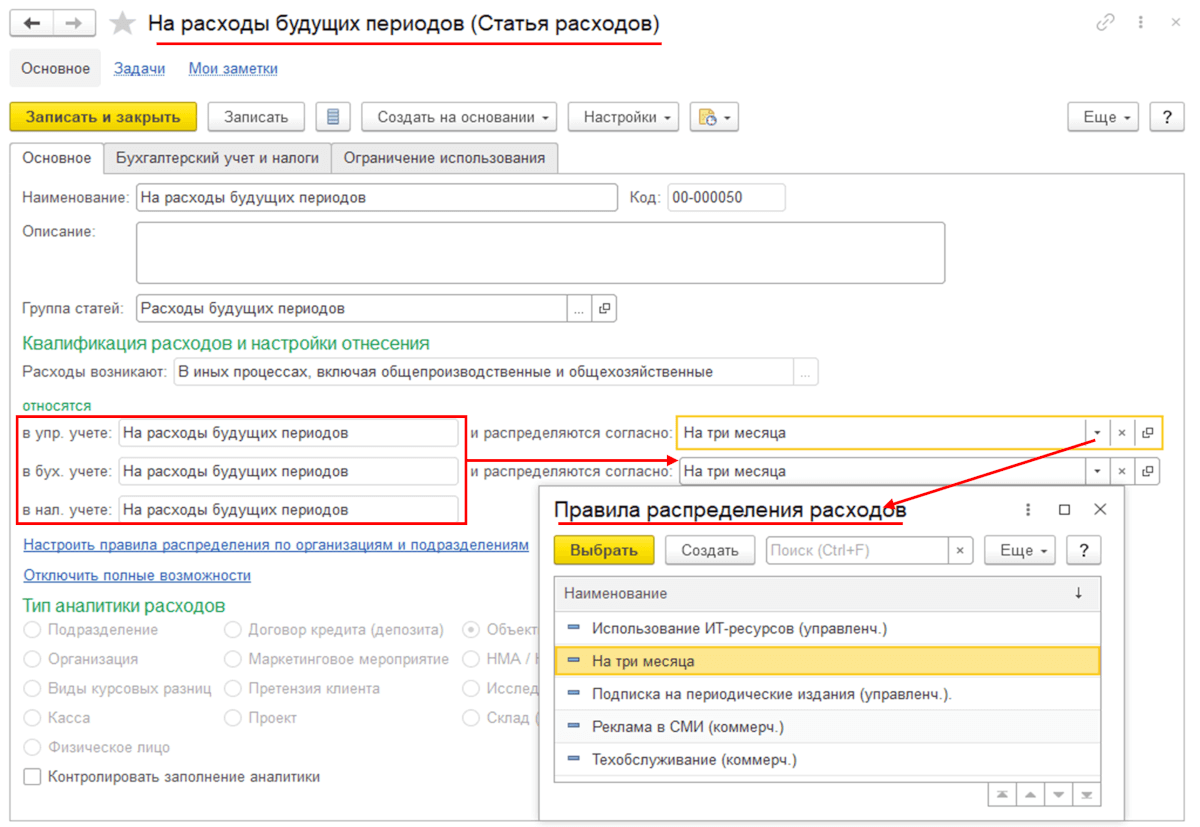The image size is (1200, 827).
Task: Open help in Правила распределения расходов window
Action: (1083, 550)
